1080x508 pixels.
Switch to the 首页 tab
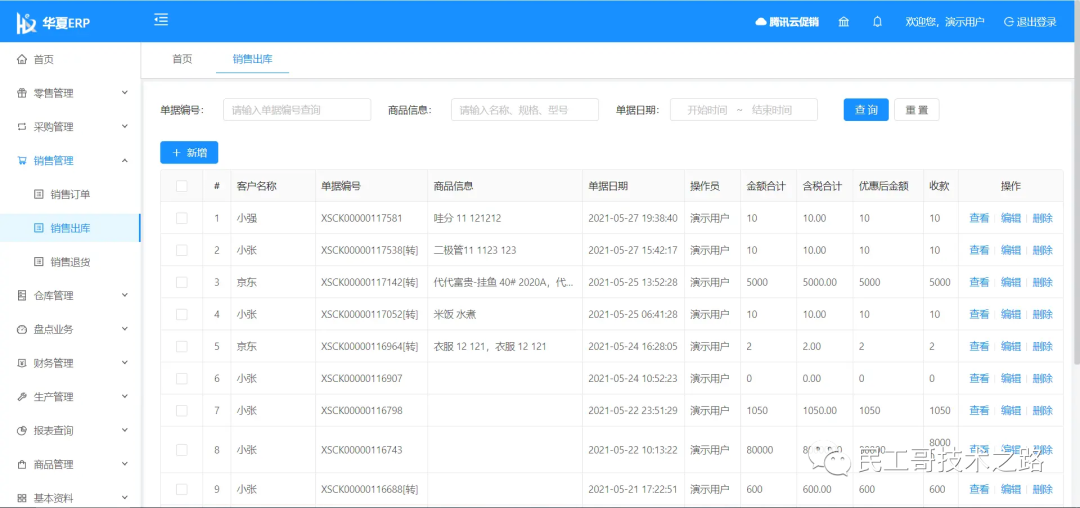click(182, 59)
